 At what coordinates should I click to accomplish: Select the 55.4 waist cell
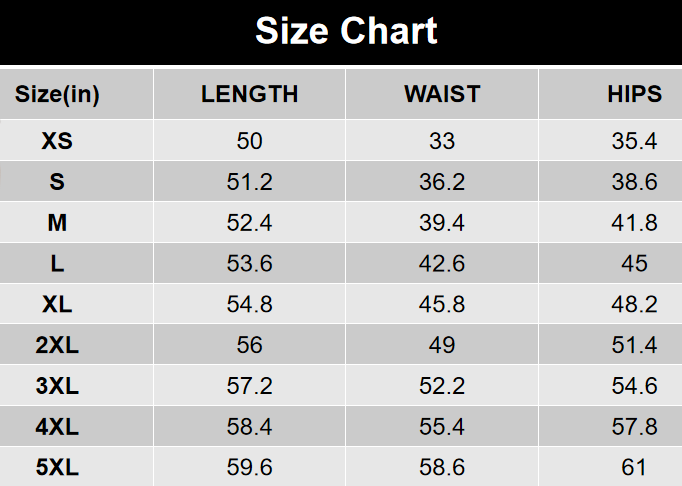(442, 427)
